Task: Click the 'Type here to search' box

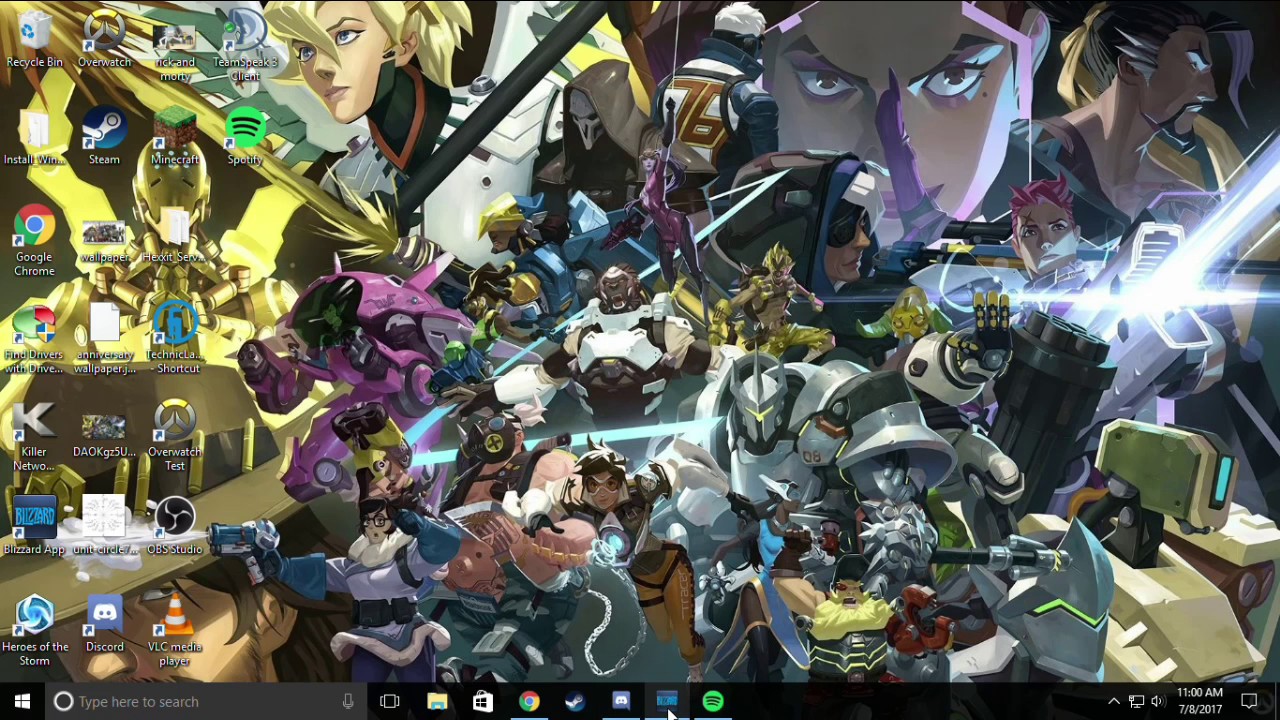Action: click(x=206, y=701)
